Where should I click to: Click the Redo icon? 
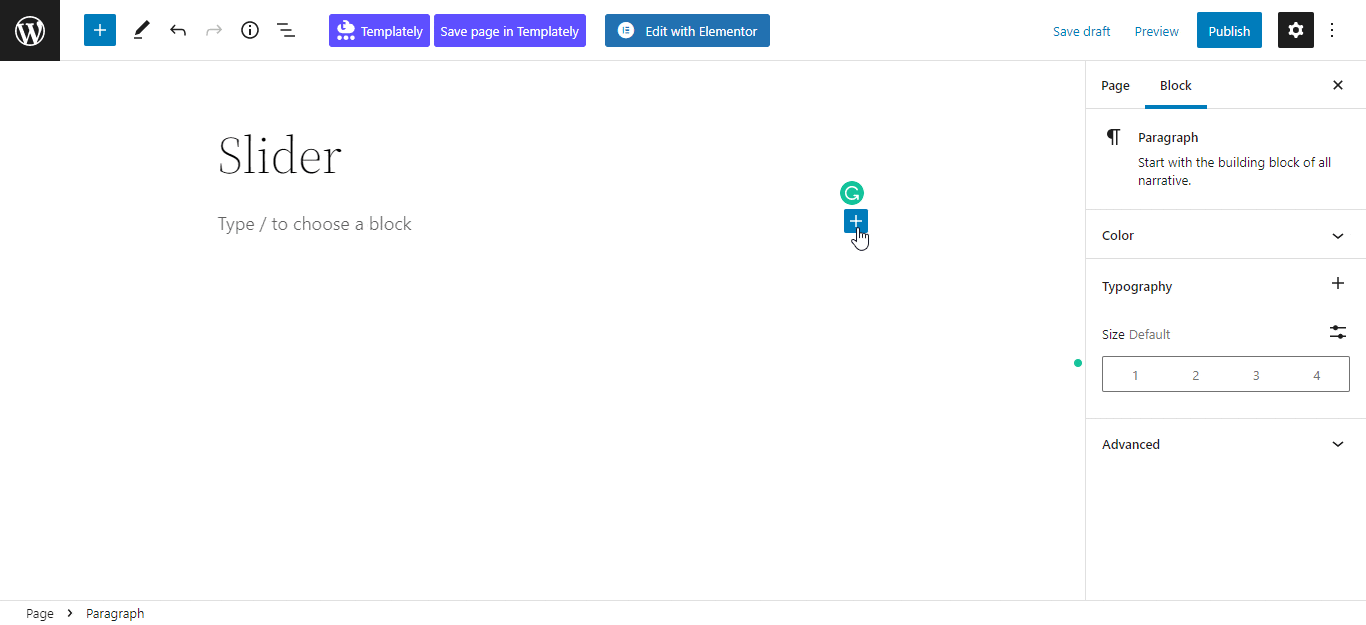click(x=214, y=30)
